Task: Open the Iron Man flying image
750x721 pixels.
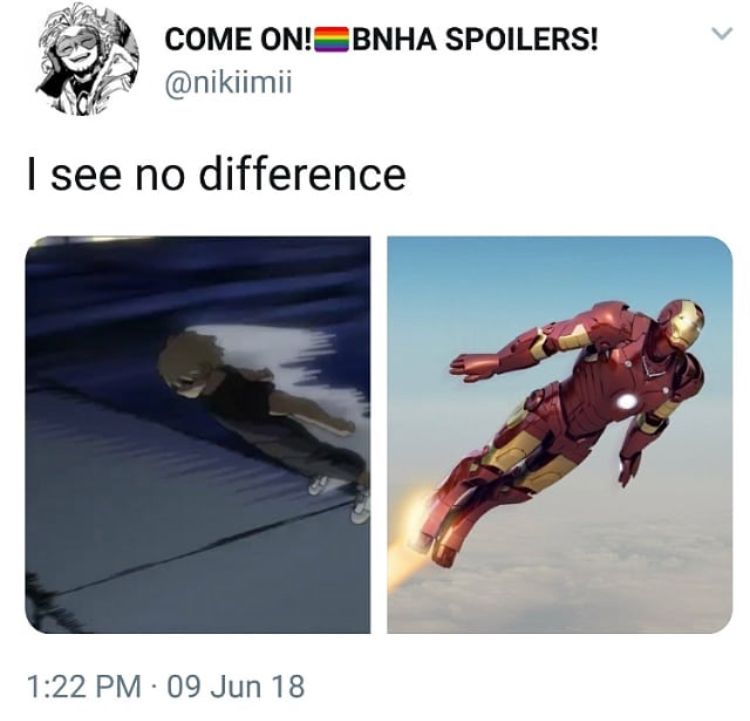Action: pyautogui.click(x=560, y=434)
